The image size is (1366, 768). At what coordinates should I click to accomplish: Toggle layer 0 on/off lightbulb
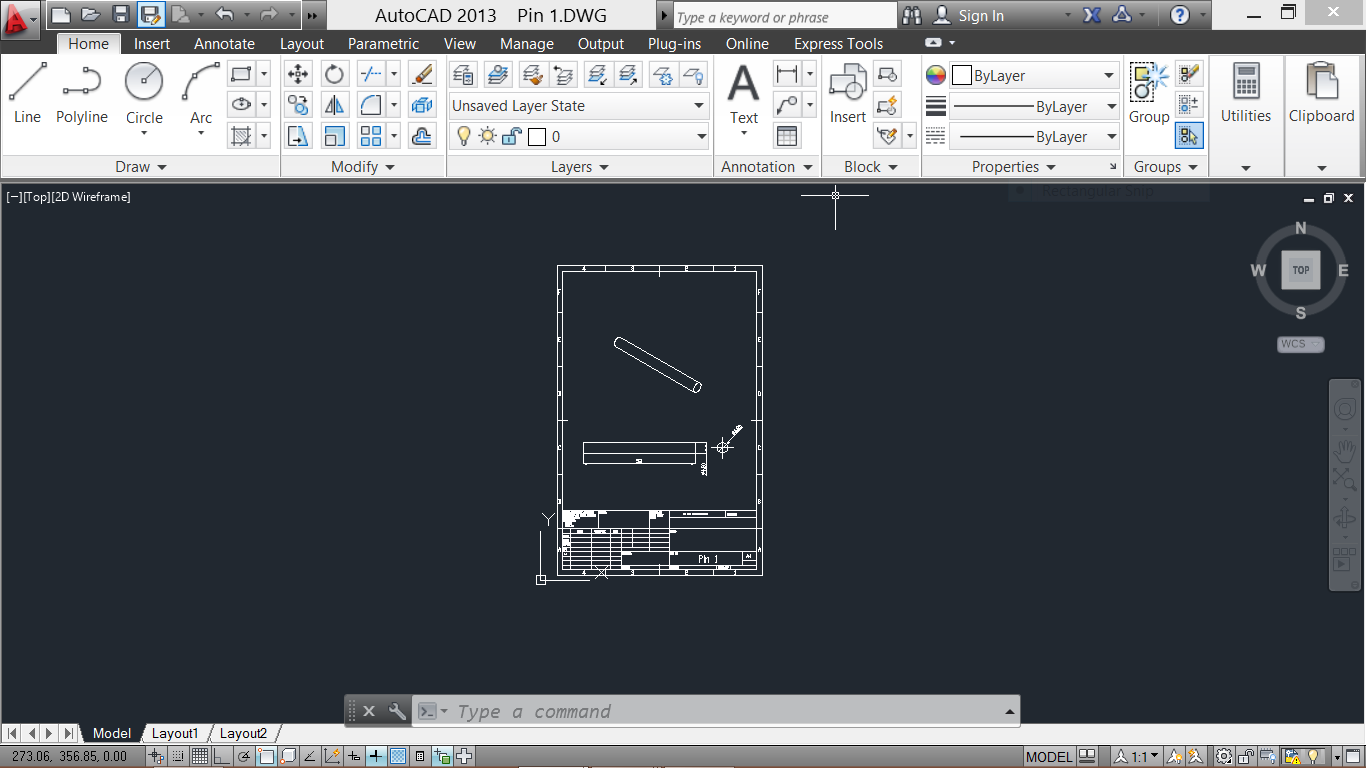[464, 137]
